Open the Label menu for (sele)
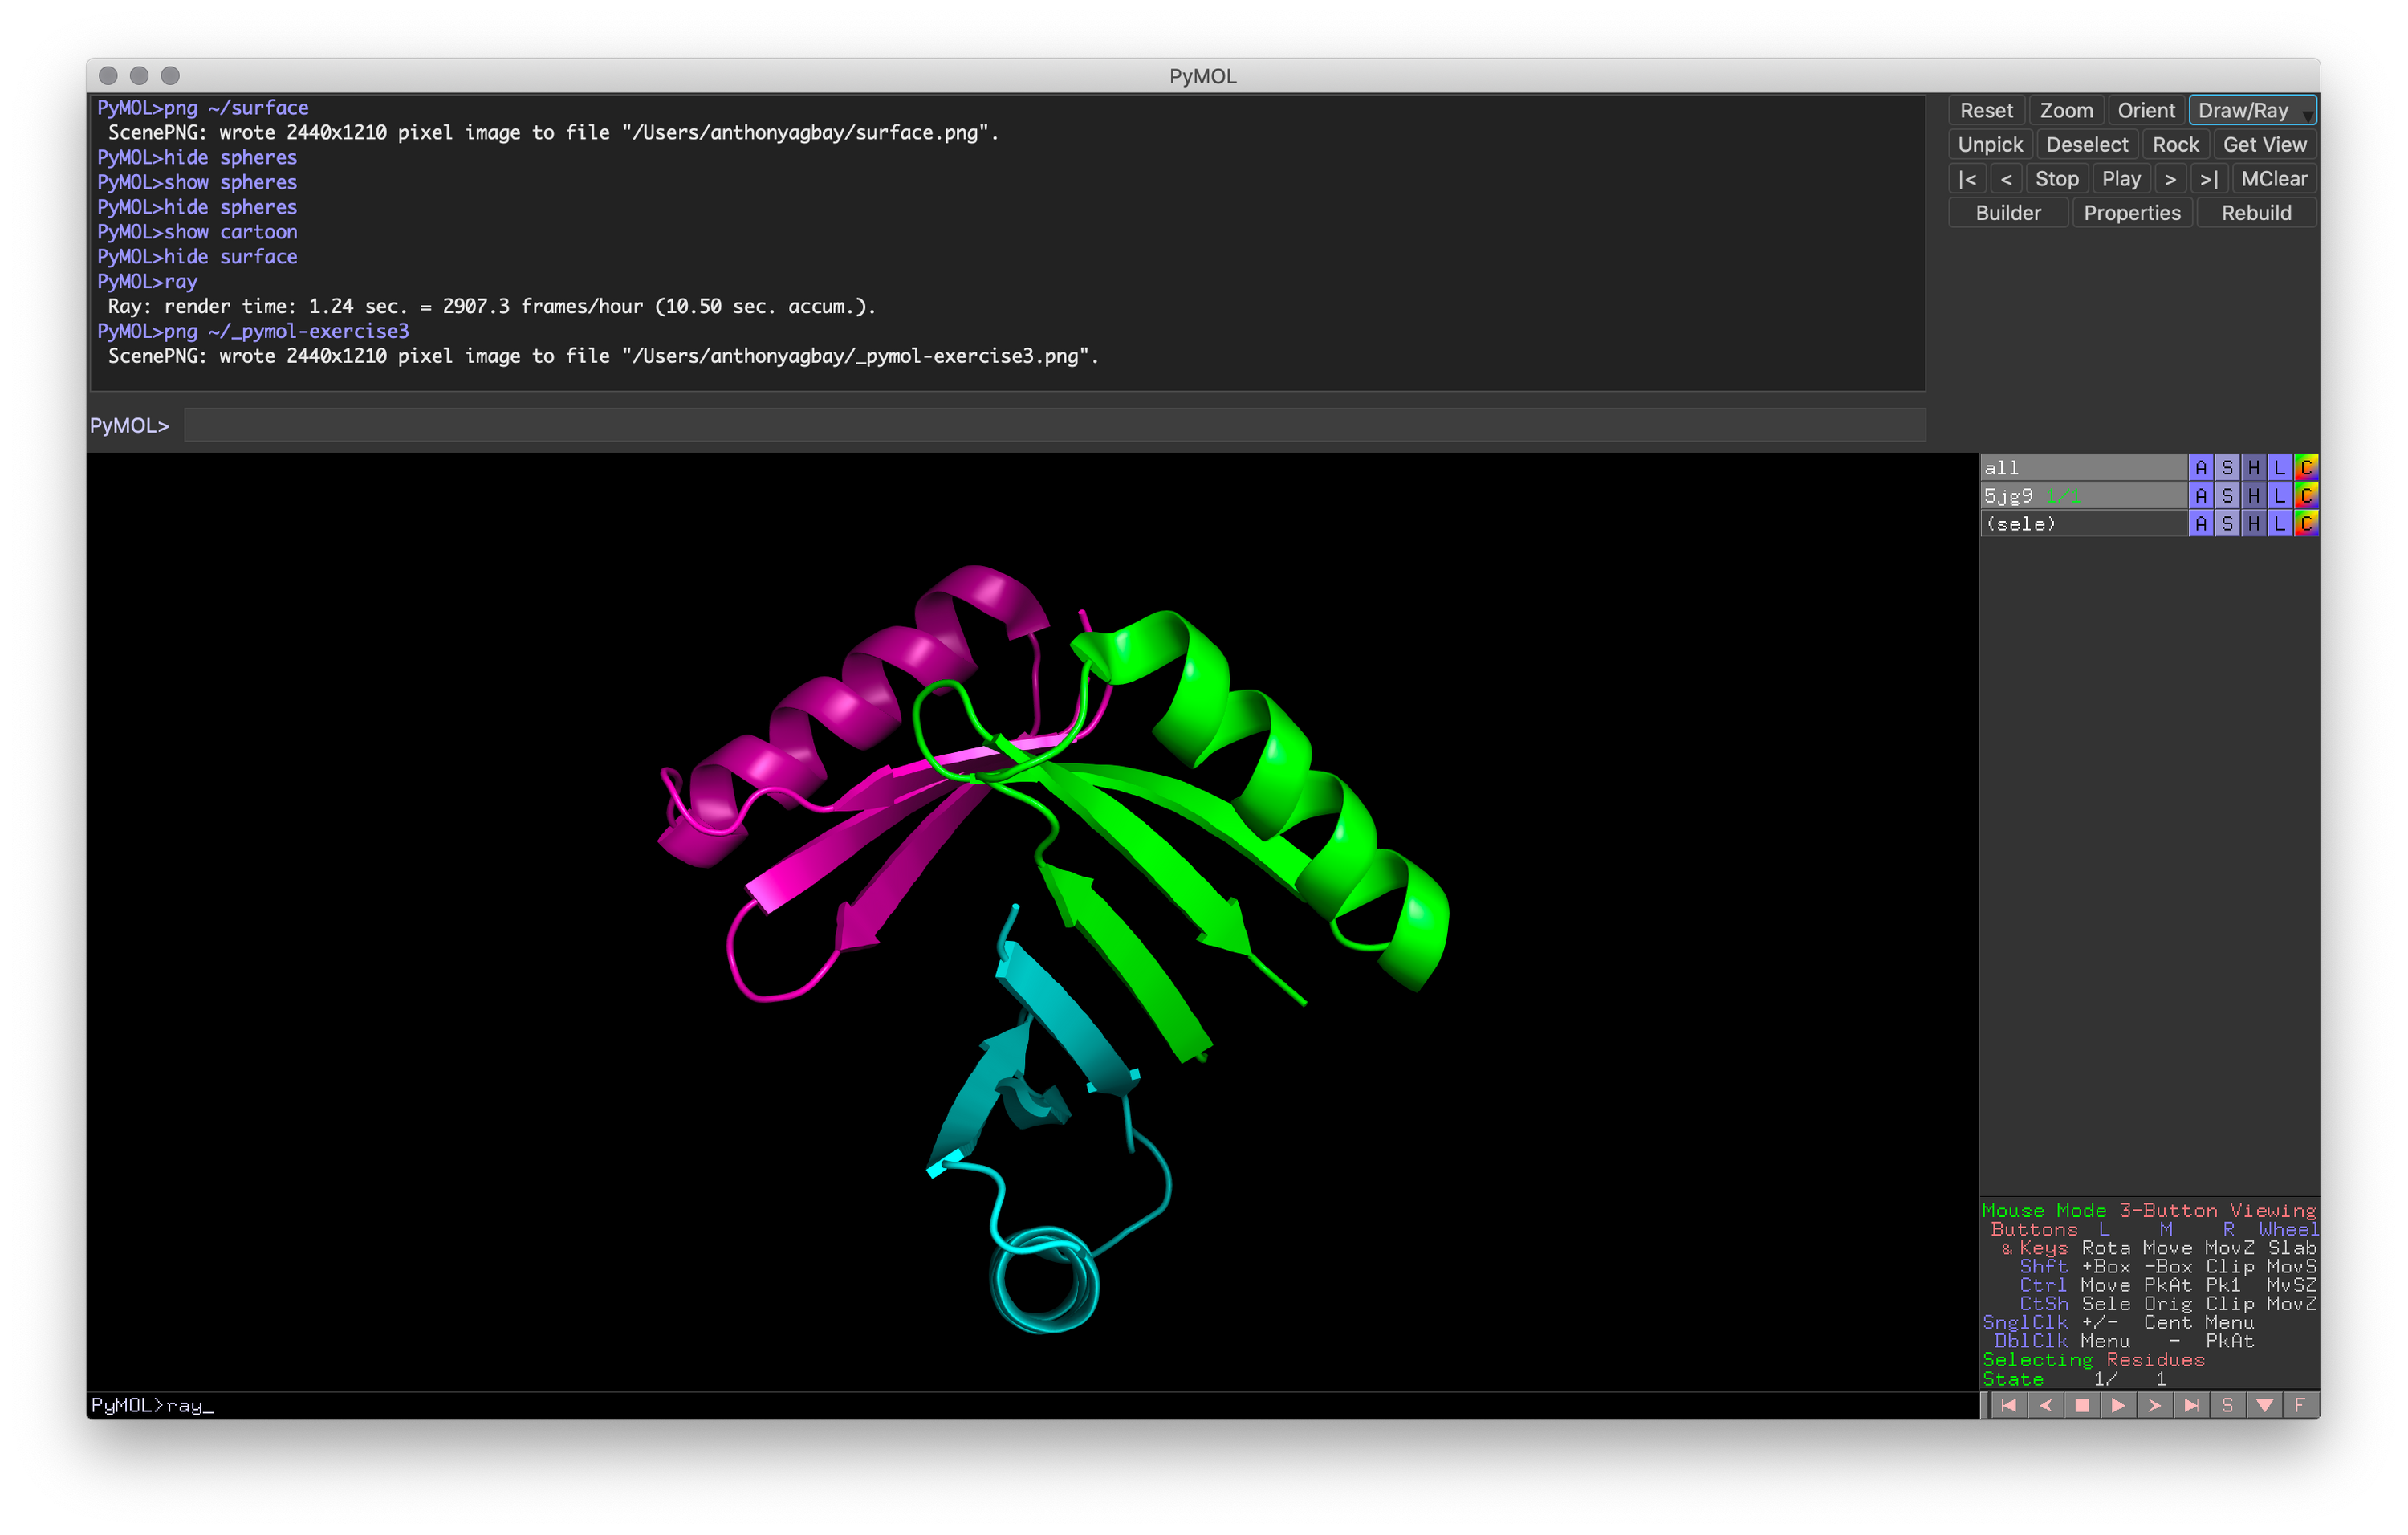The width and height of the screenshot is (2408, 1535). (x=2280, y=523)
